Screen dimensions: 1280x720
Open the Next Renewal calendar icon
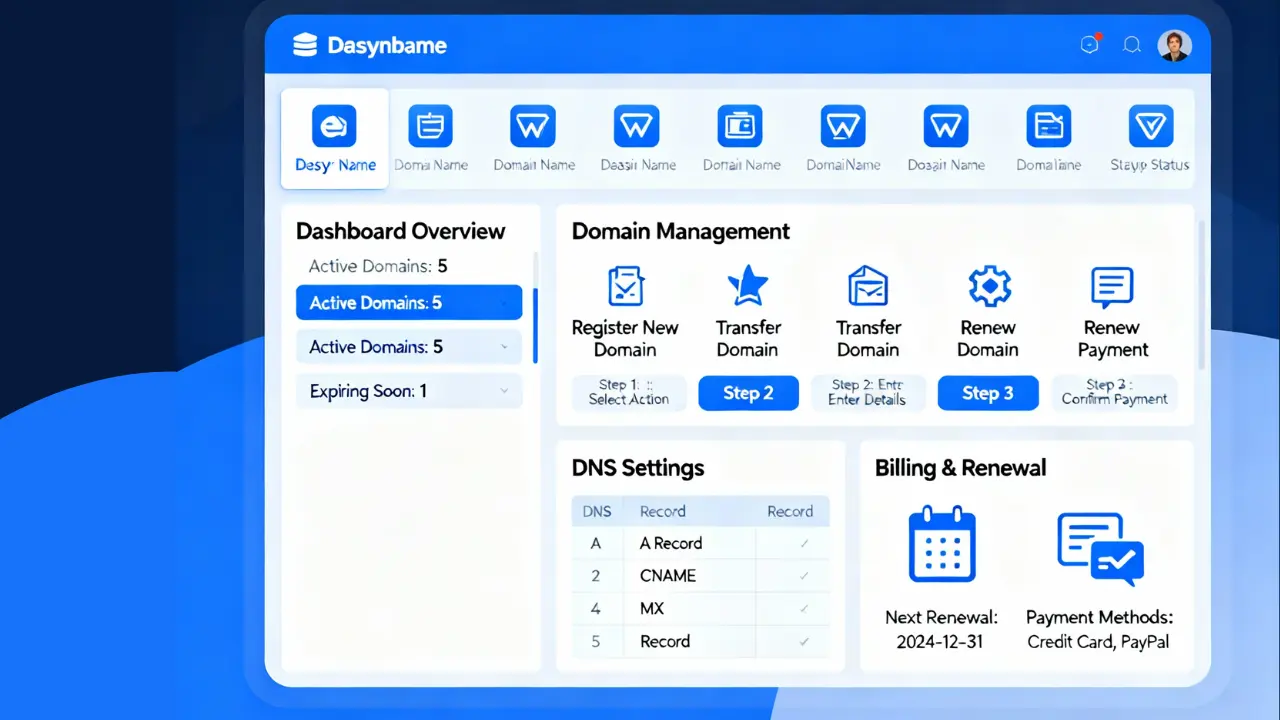pos(941,544)
